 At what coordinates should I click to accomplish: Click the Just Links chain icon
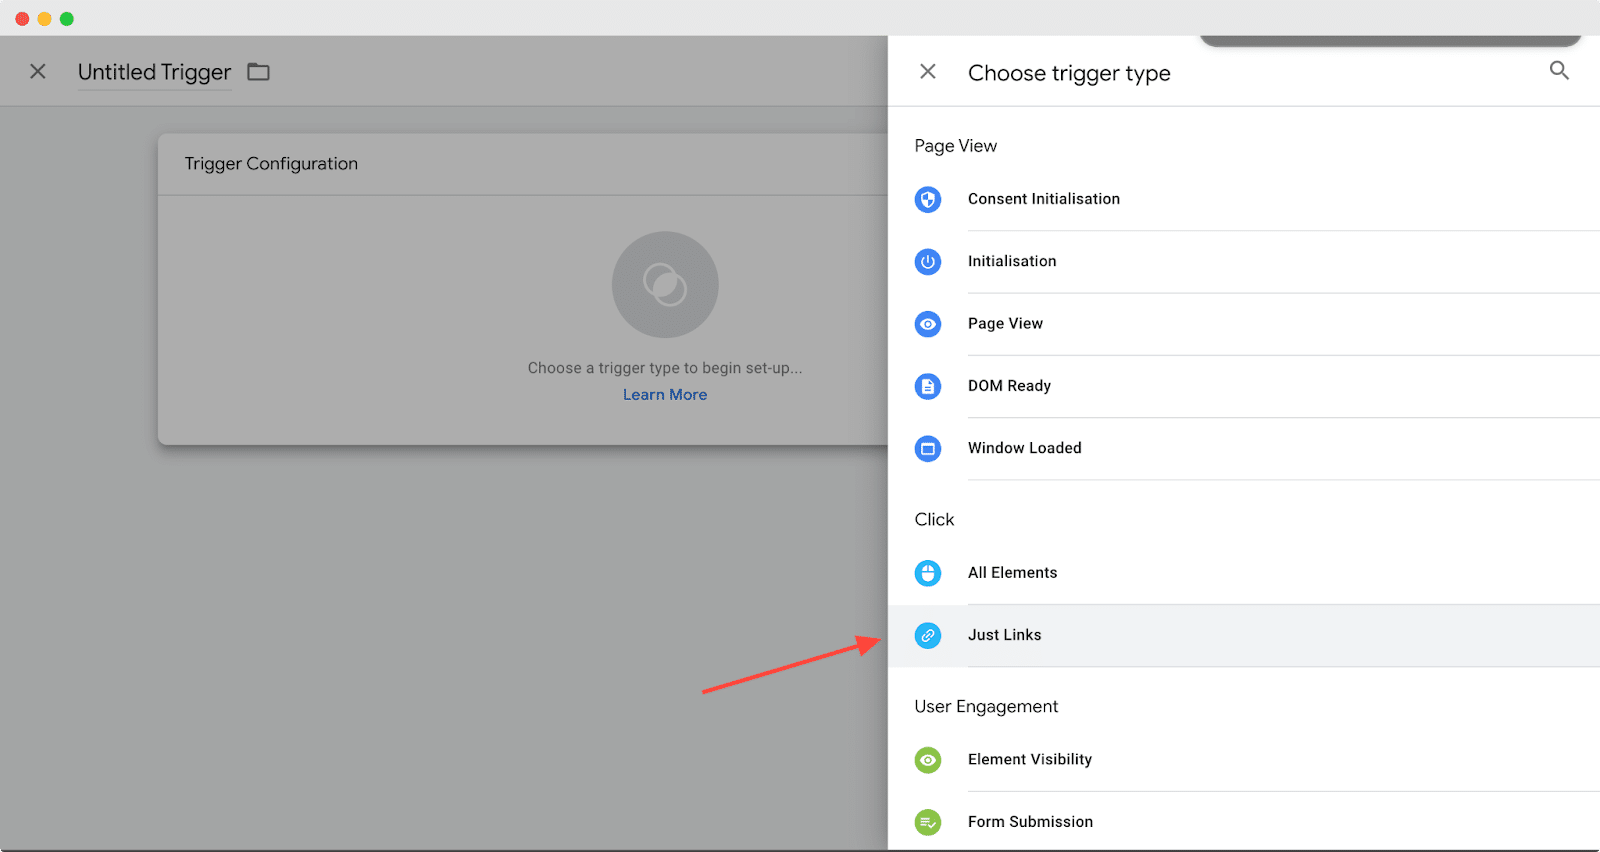click(x=928, y=635)
